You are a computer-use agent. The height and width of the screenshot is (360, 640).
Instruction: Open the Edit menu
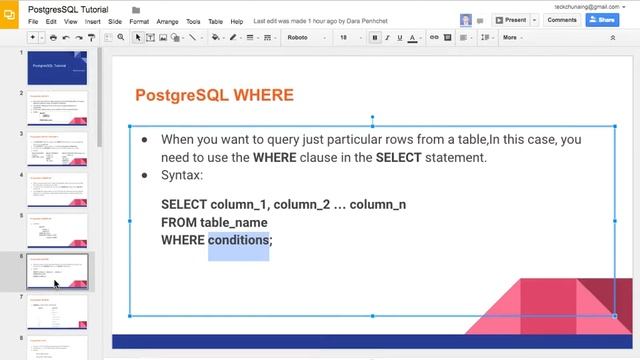click(51, 22)
